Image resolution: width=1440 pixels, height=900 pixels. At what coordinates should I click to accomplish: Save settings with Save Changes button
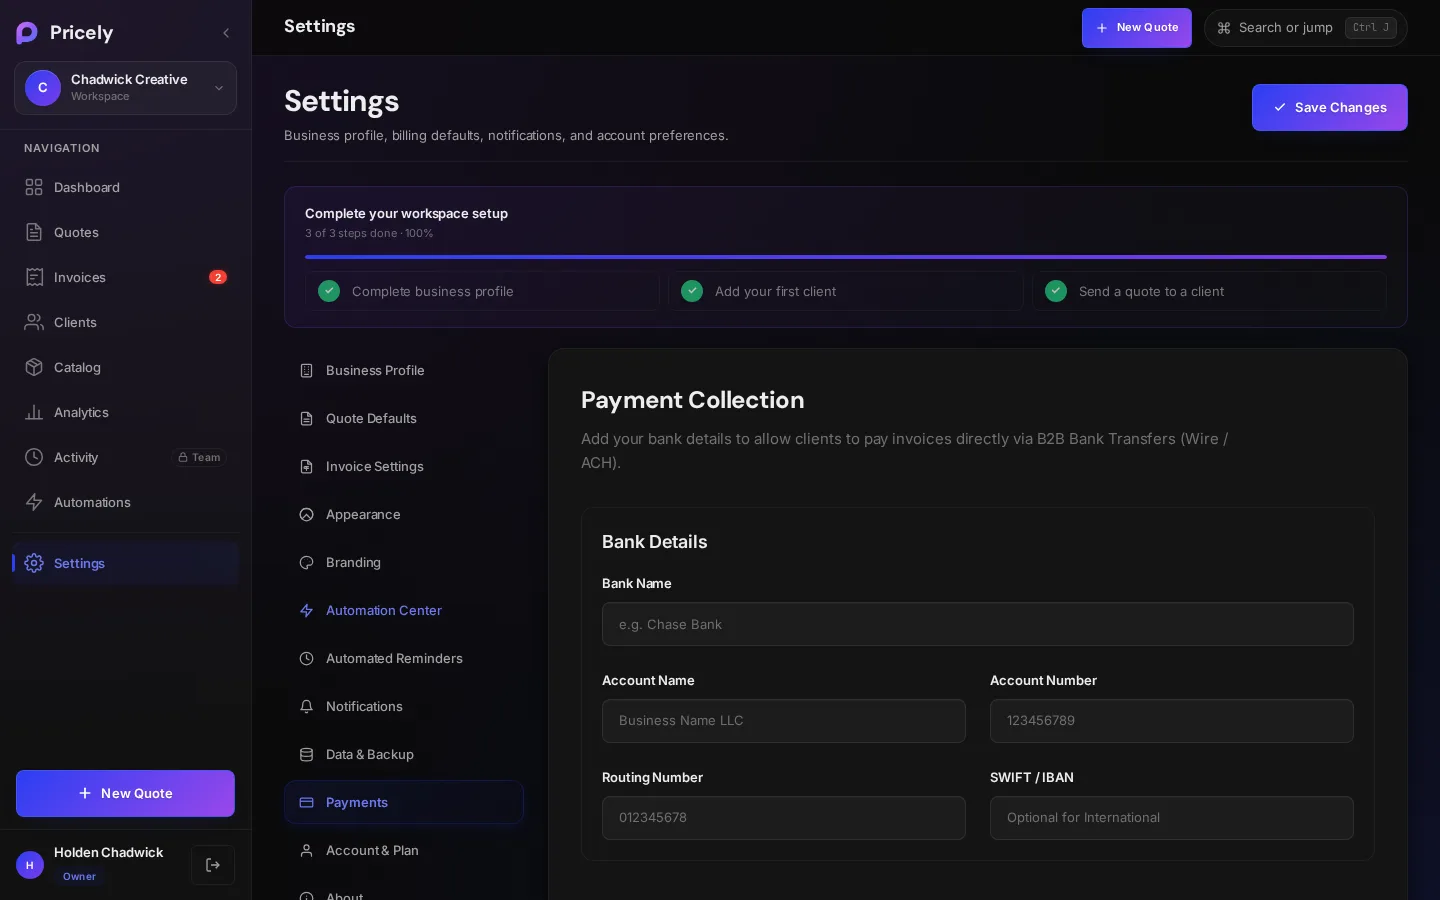coord(1330,107)
